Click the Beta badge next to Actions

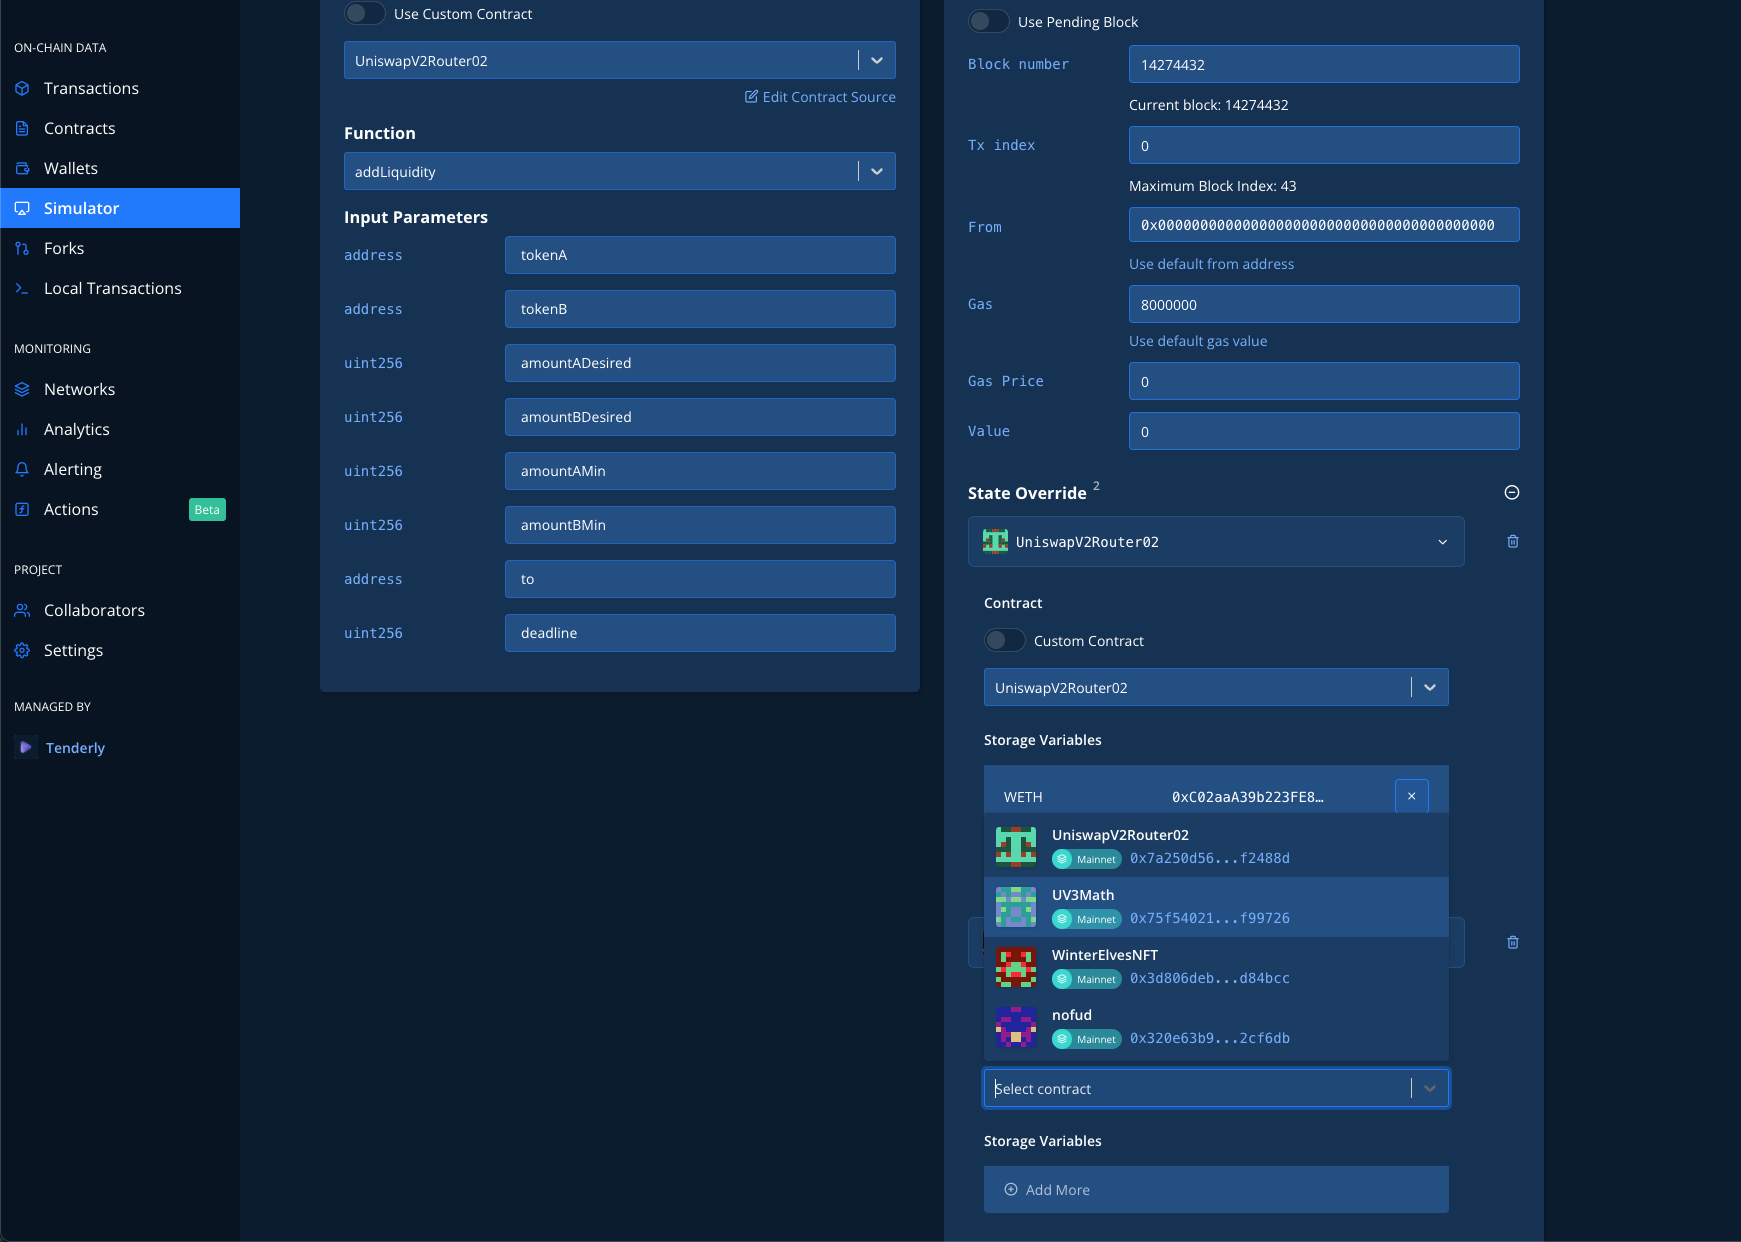click(x=207, y=510)
